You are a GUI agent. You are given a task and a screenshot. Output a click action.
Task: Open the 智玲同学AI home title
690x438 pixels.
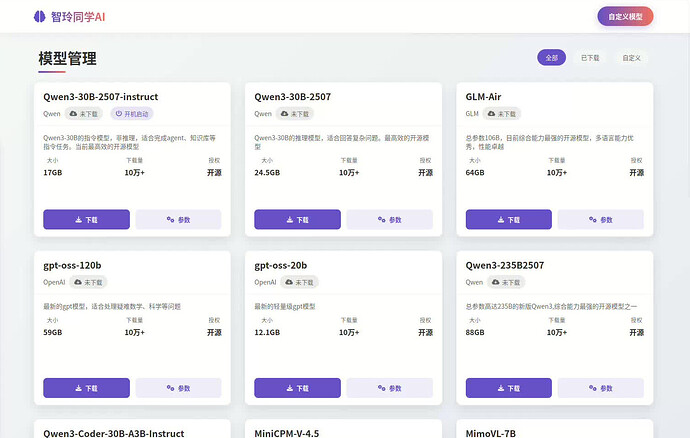78,17
